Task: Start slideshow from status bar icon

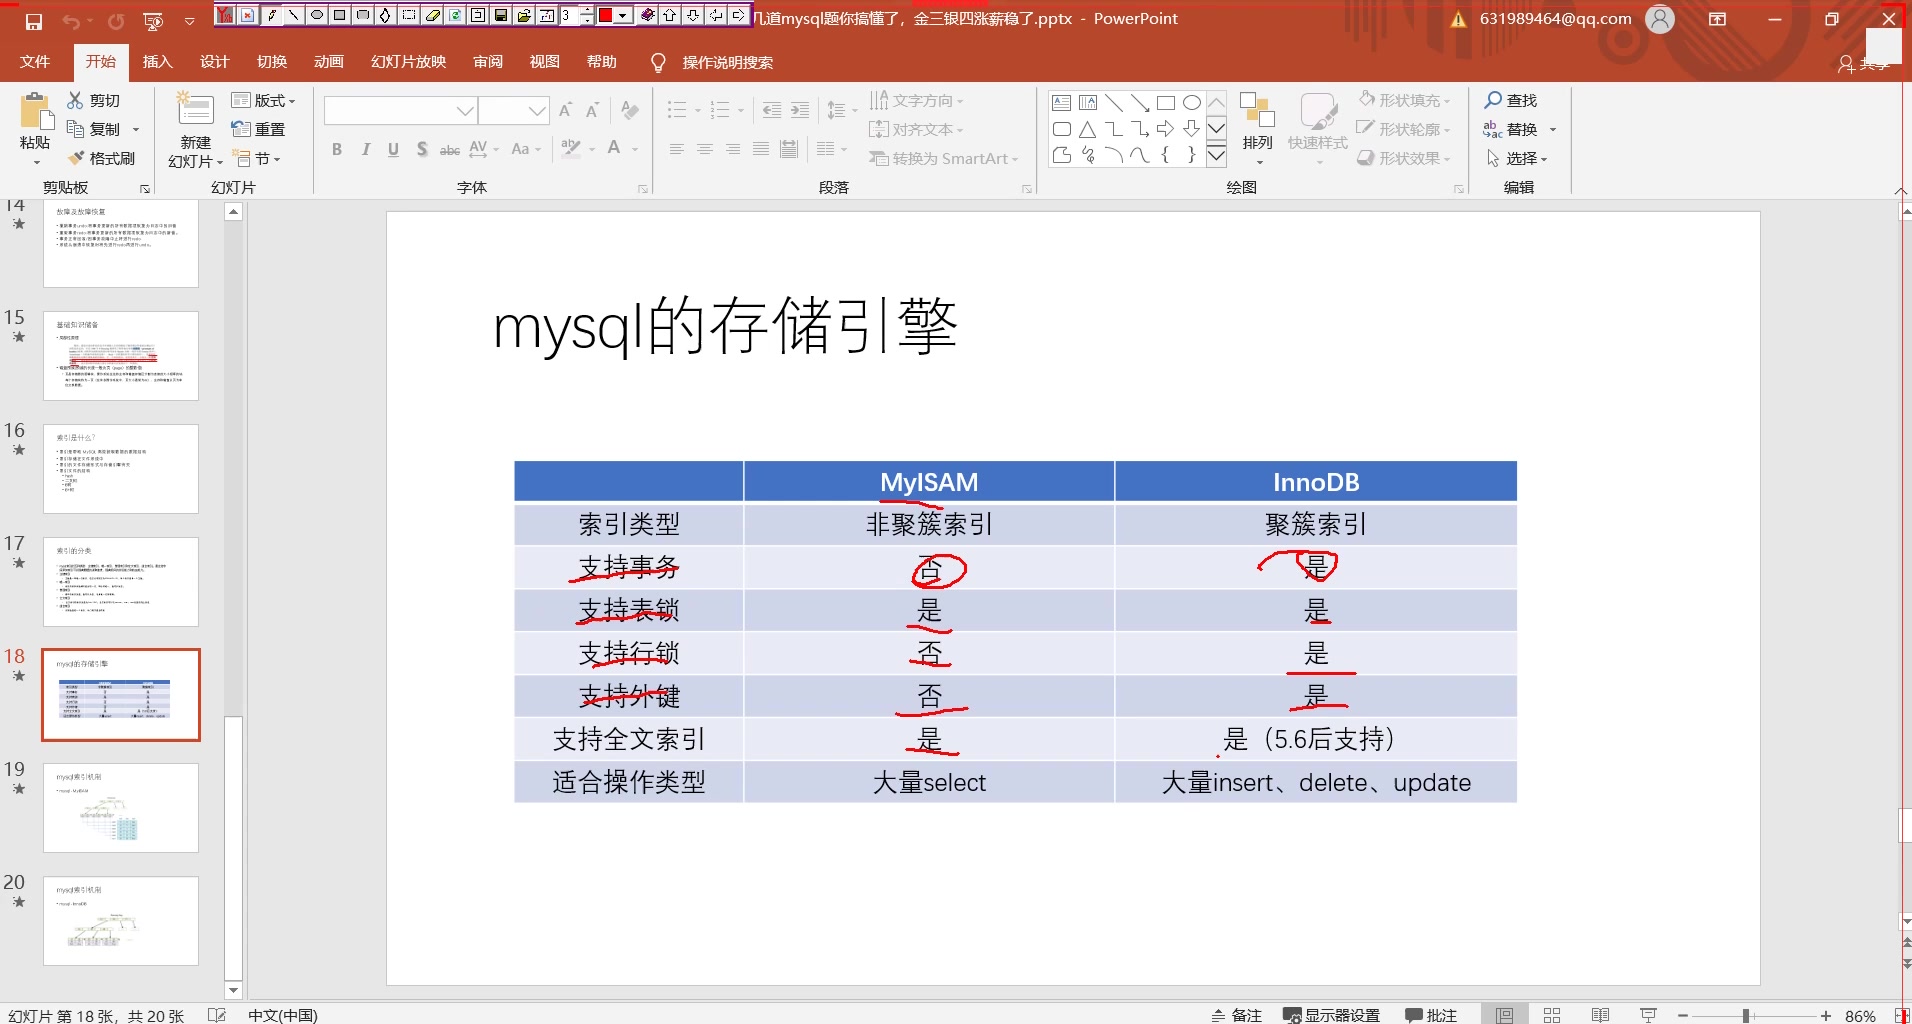Action: pos(1648,1014)
